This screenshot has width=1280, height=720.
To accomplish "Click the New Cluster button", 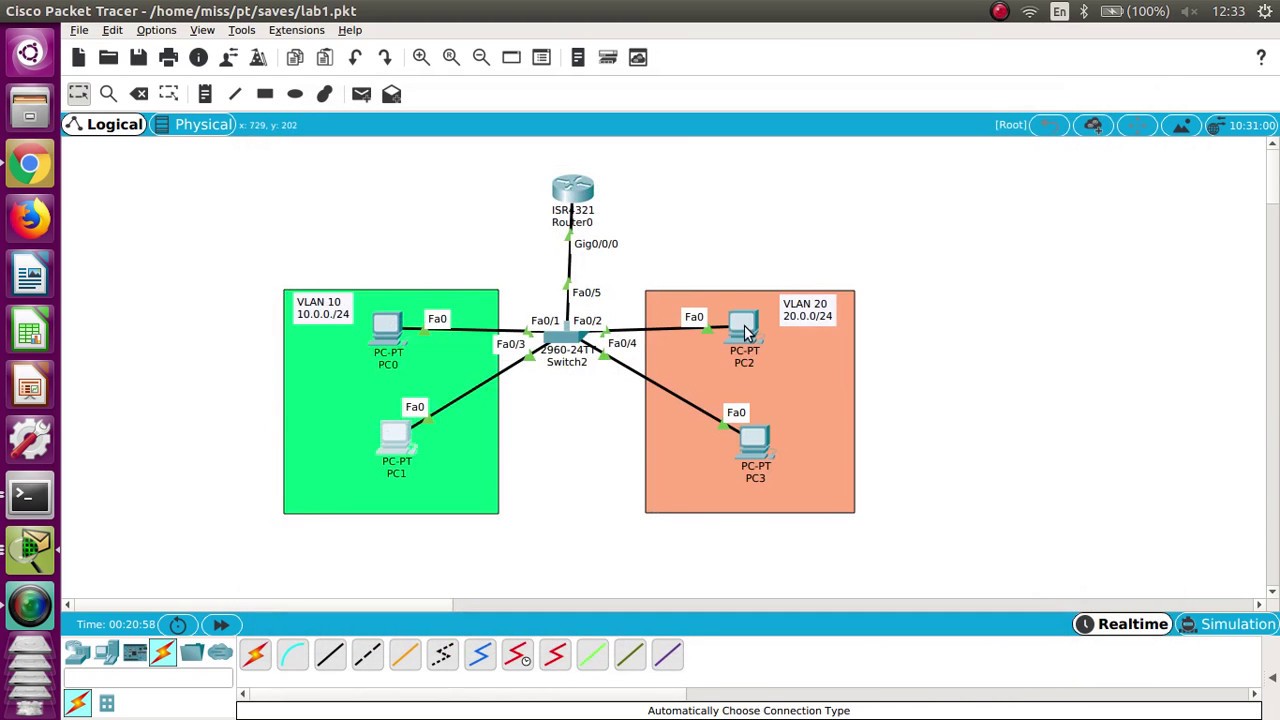I will (1093, 125).
